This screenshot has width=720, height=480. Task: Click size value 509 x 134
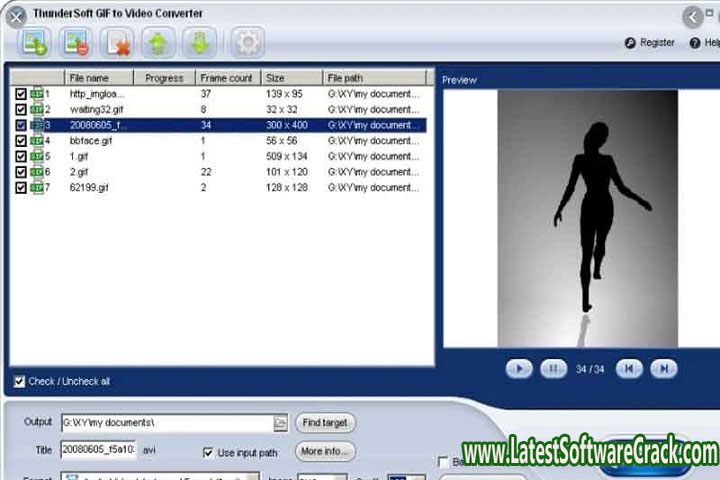[287, 157]
